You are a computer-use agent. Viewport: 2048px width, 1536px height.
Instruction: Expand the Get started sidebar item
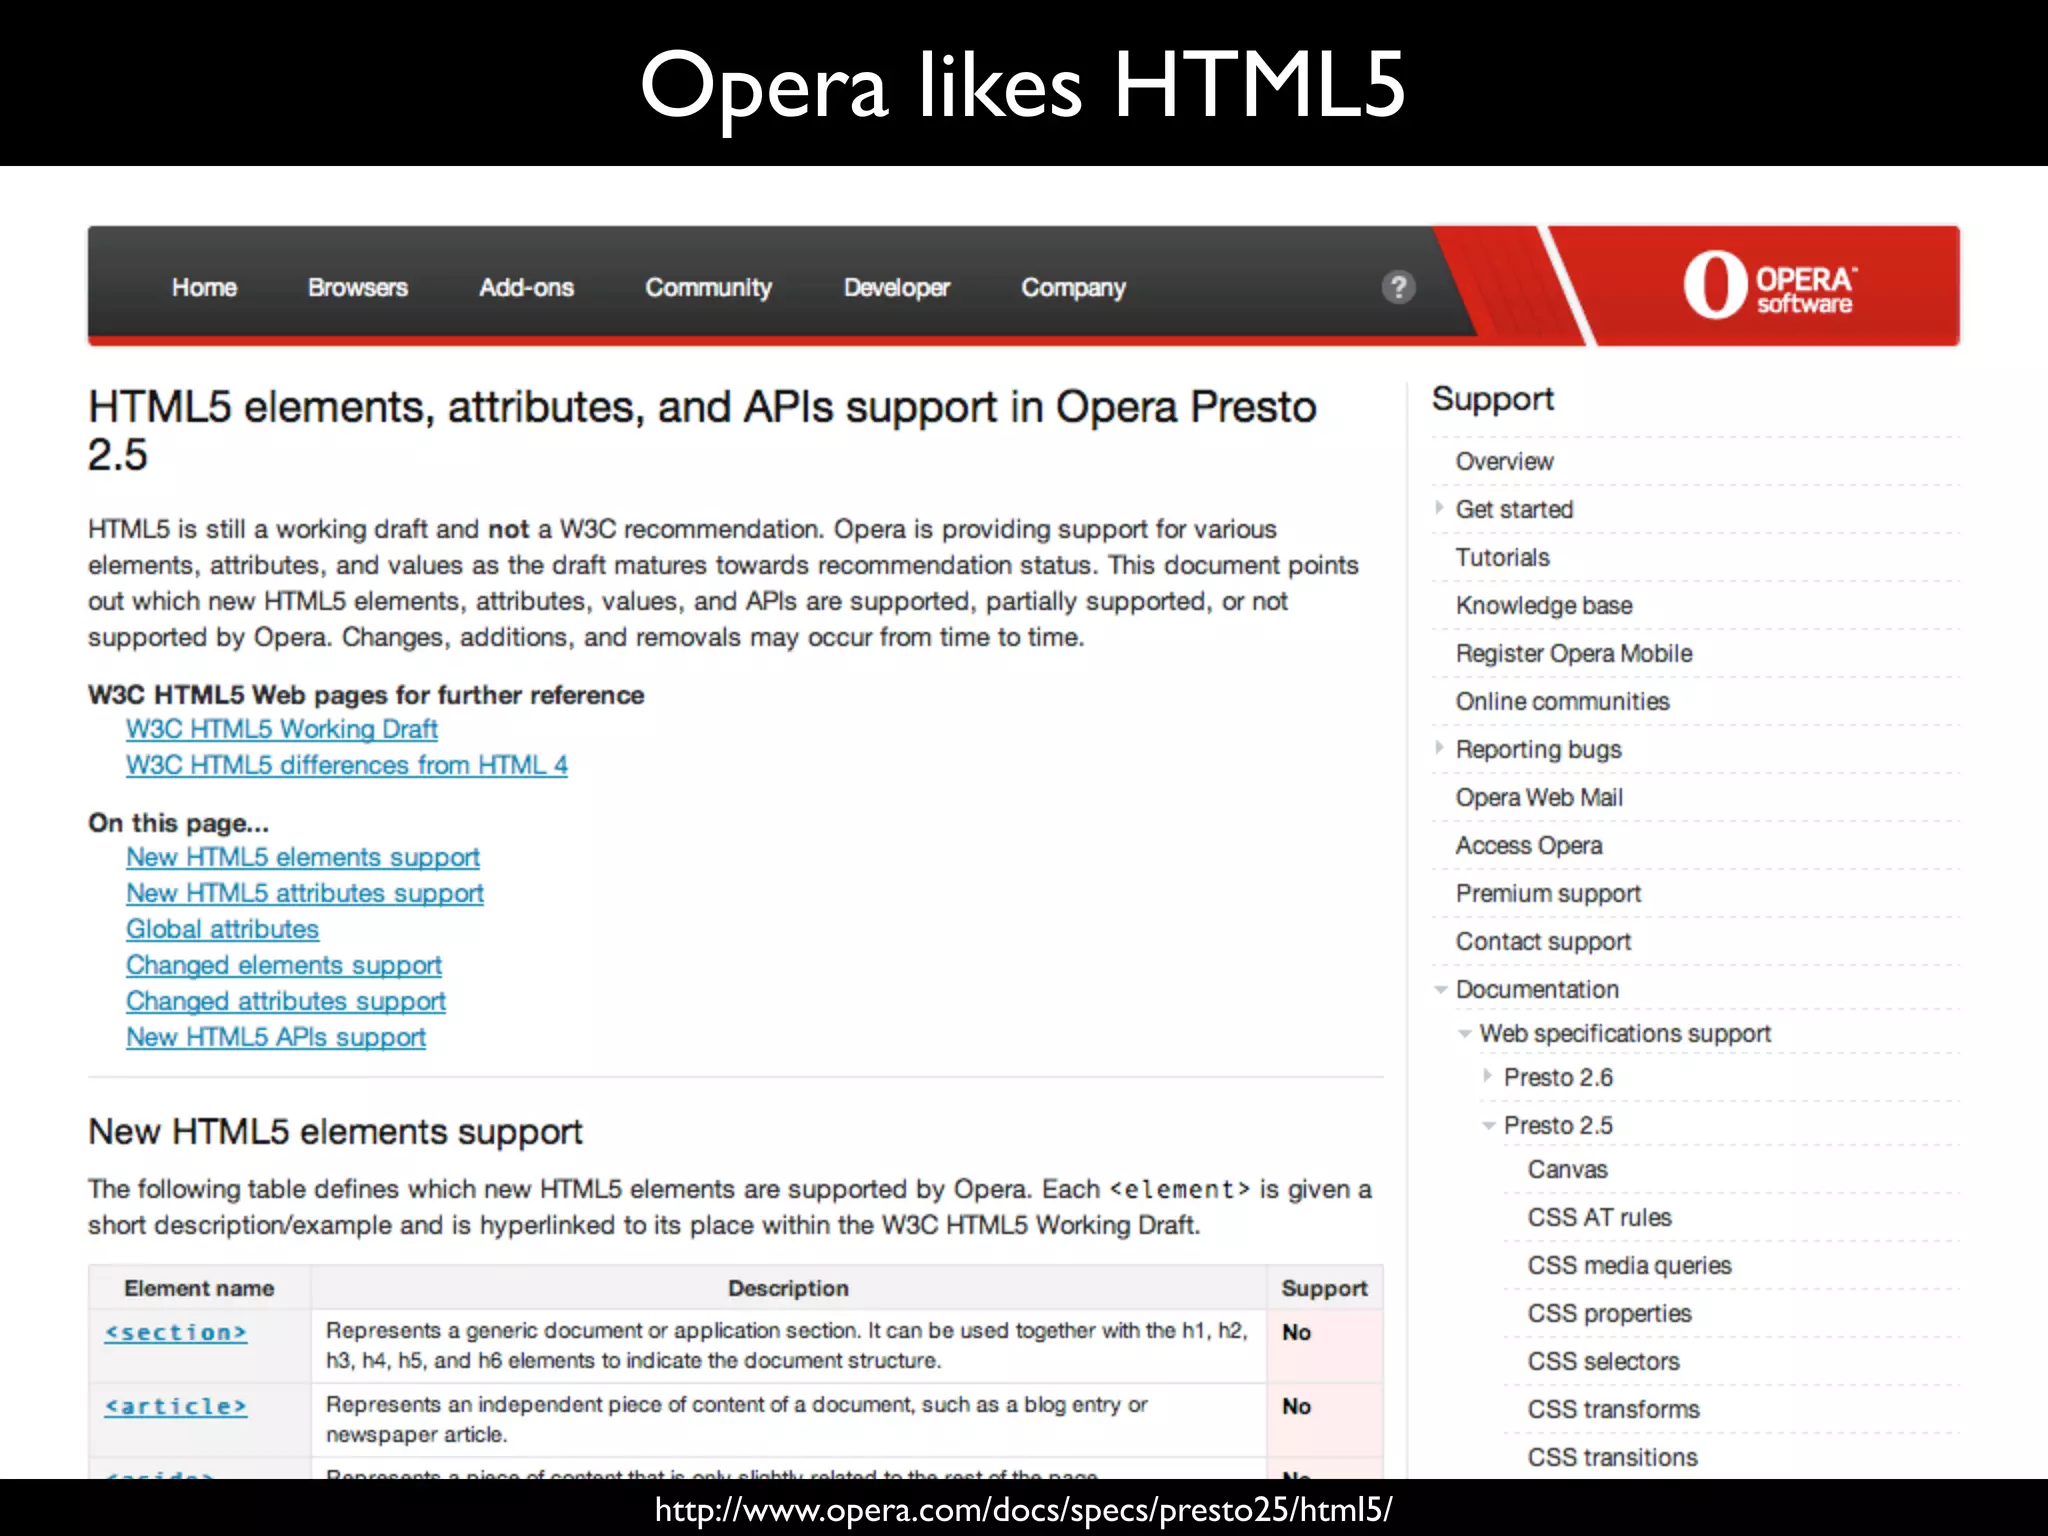(1440, 508)
